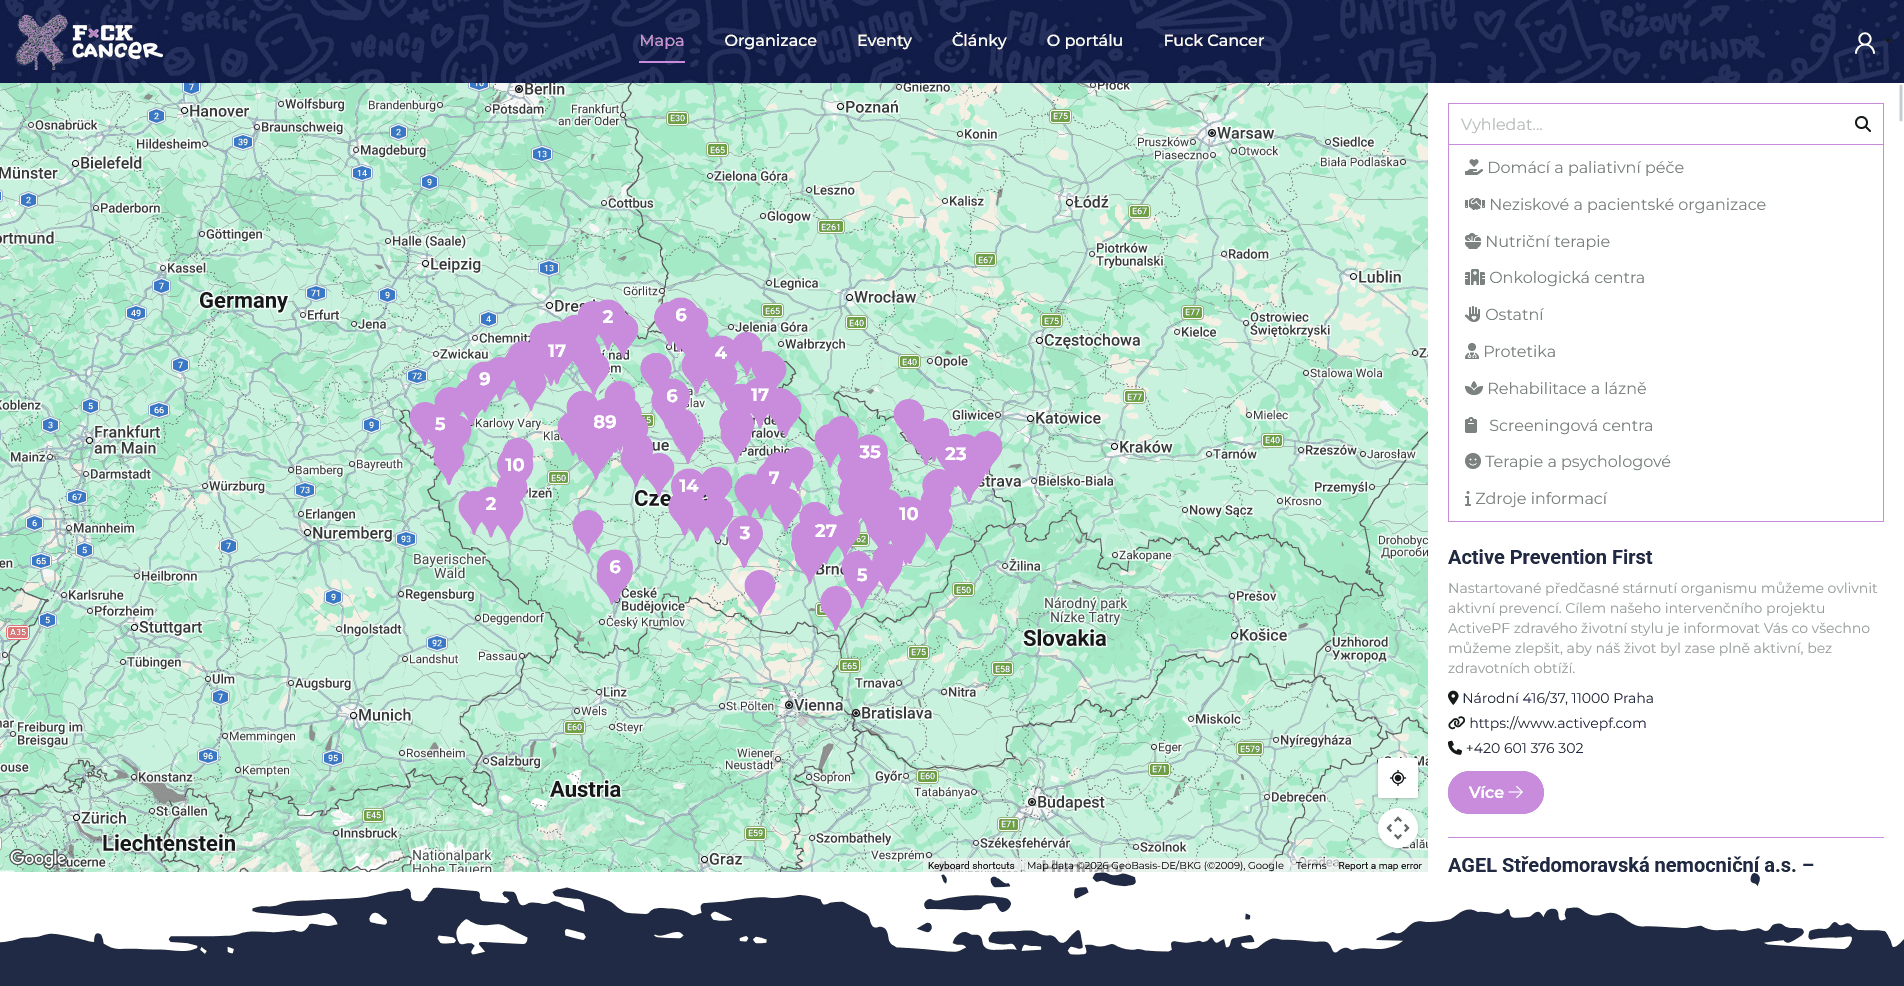Focus the Vyhledat search field
The width and height of the screenshot is (1904, 986).
[1645, 124]
